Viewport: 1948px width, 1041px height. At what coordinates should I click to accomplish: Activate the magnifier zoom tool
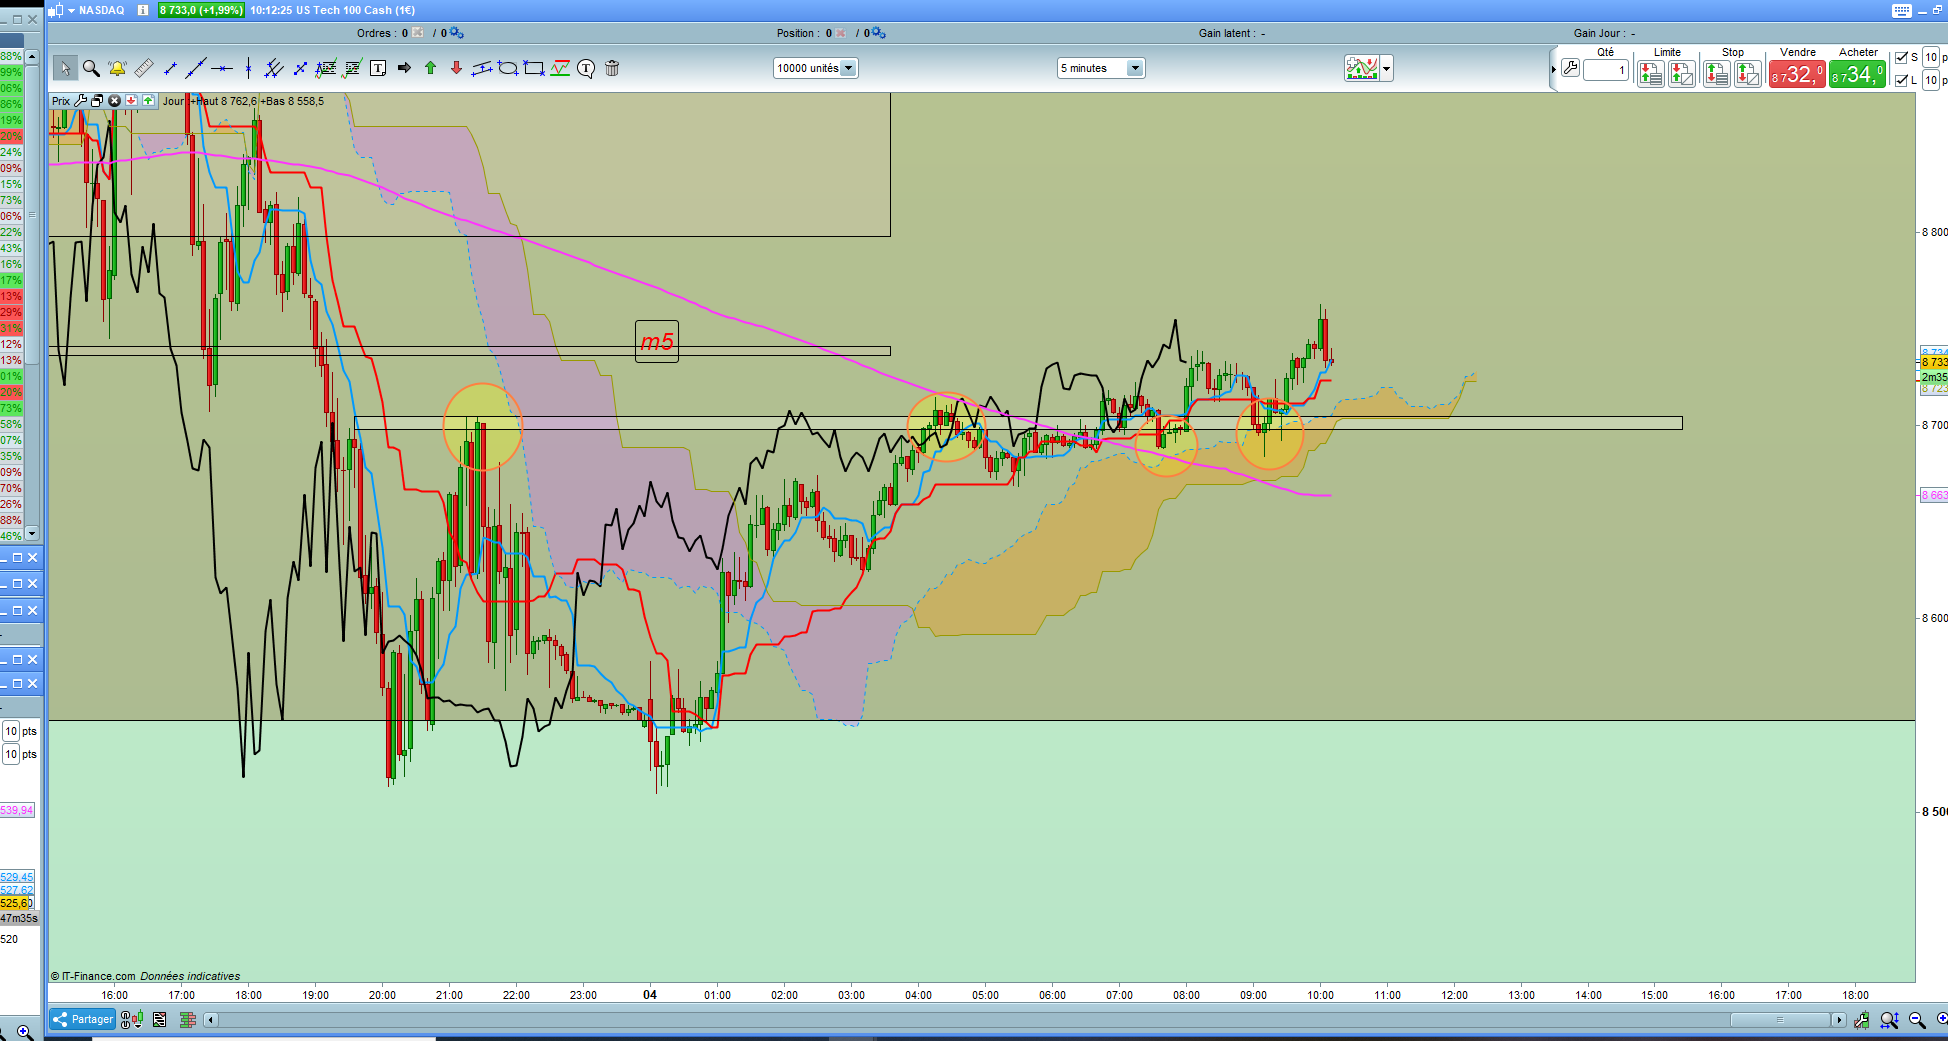(x=91, y=68)
